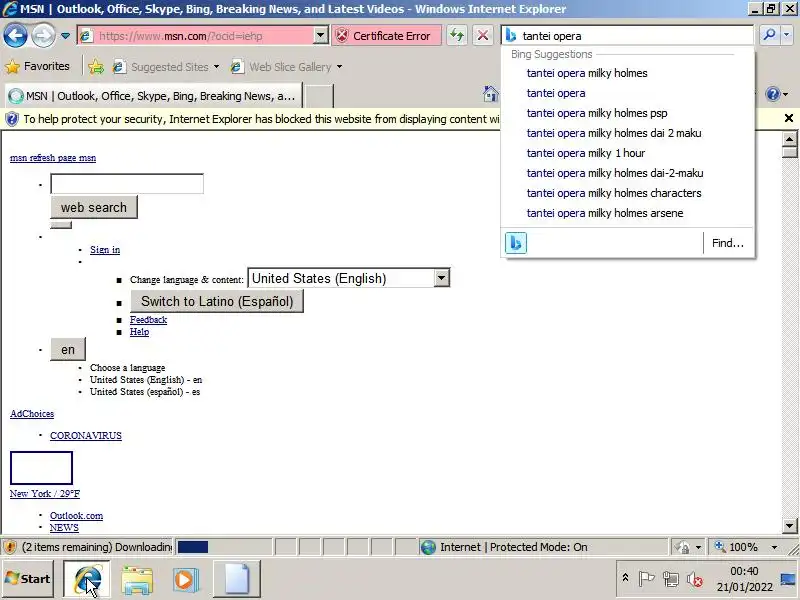The image size is (800, 600).
Task: Choose suggestion milky holmes arsene
Action: pos(605,213)
